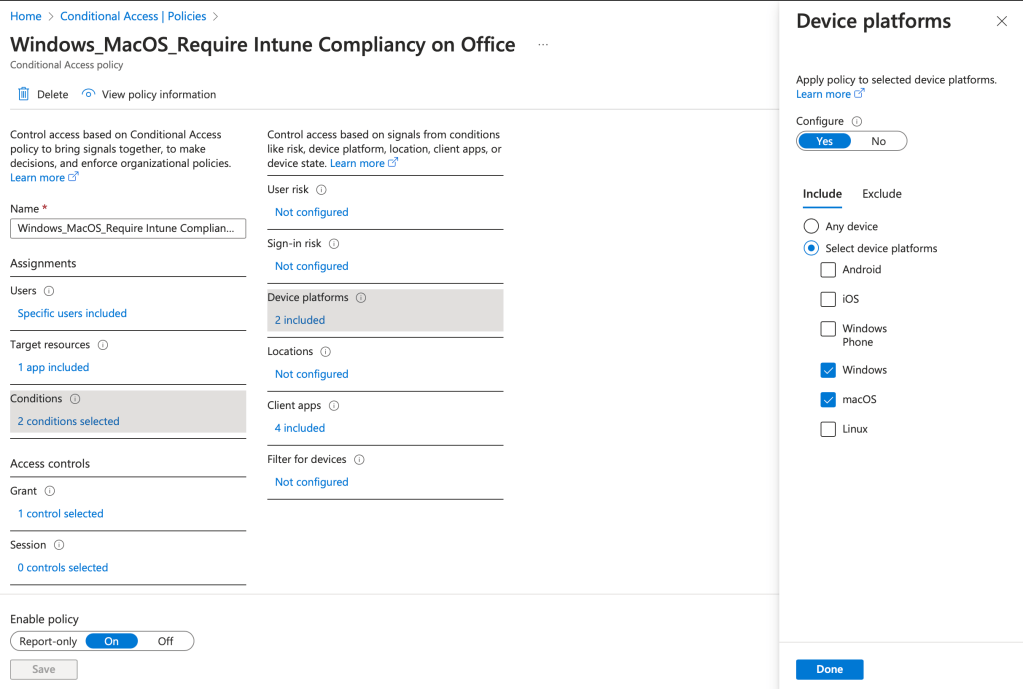Click info icon beside Device platforms
Screen dimensions: 1023x689
[361, 298]
